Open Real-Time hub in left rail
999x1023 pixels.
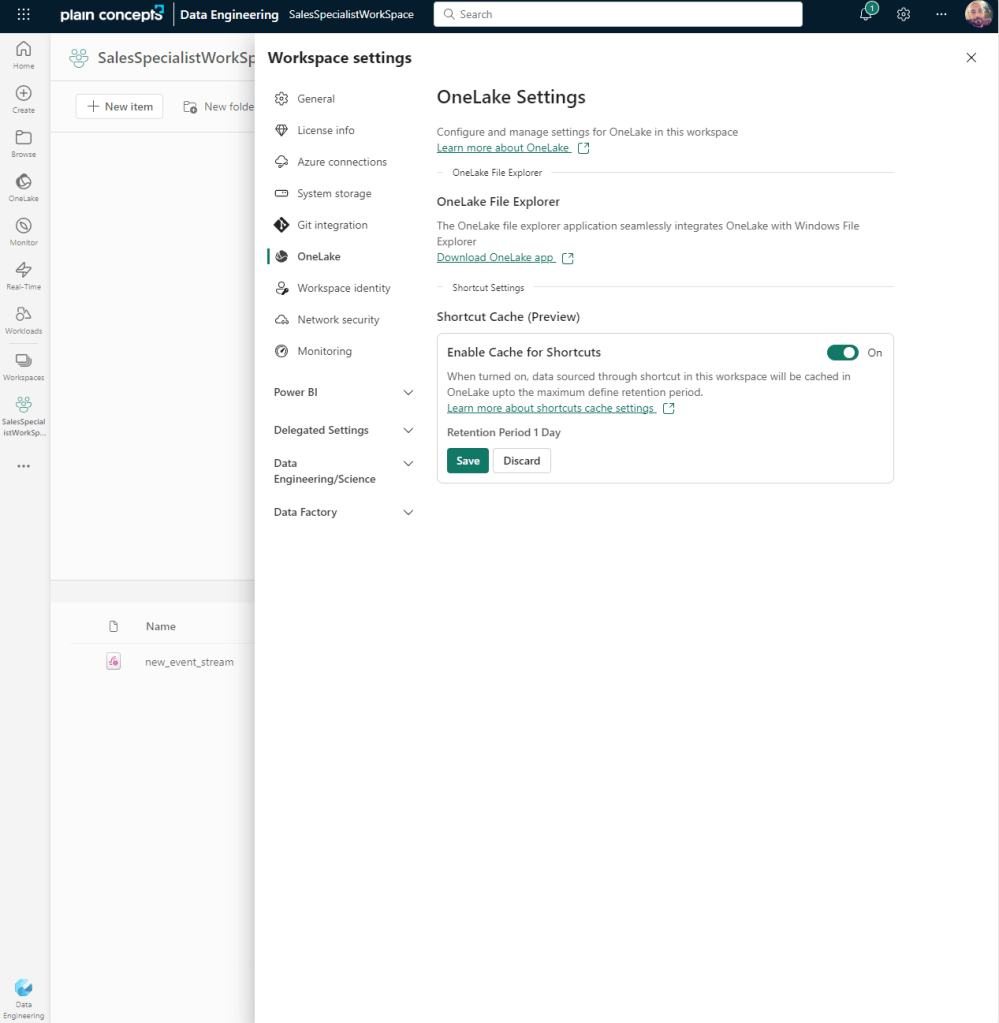tap(24, 275)
